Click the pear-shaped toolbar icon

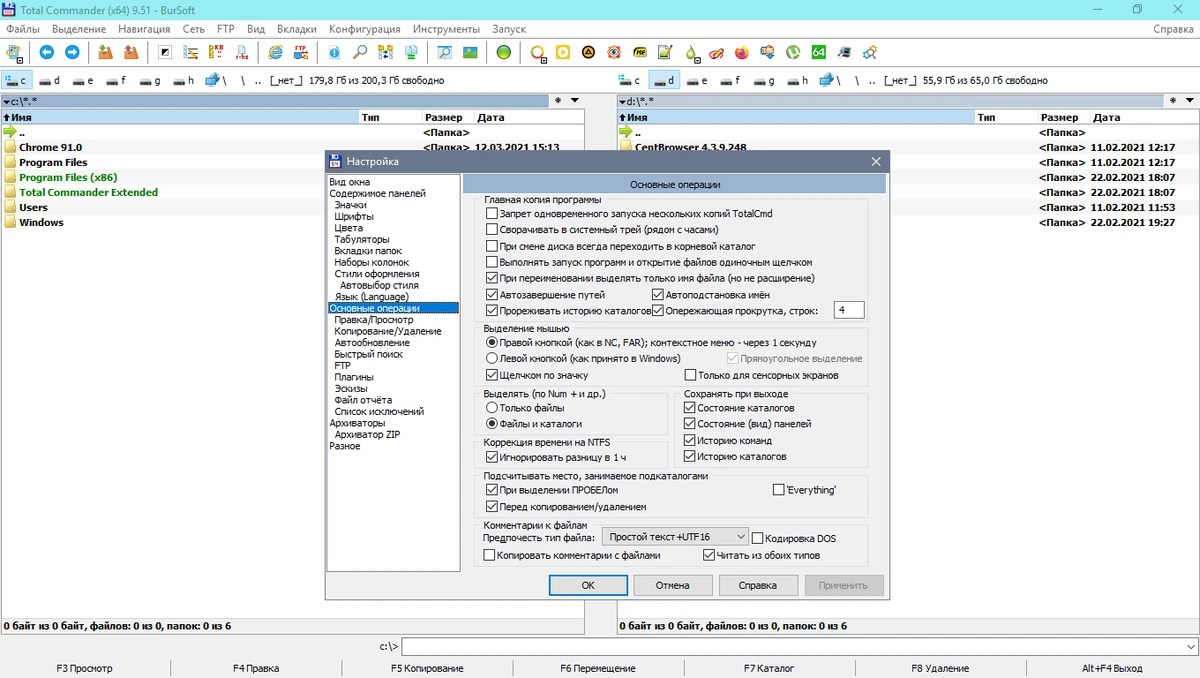(x=690, y=52)
